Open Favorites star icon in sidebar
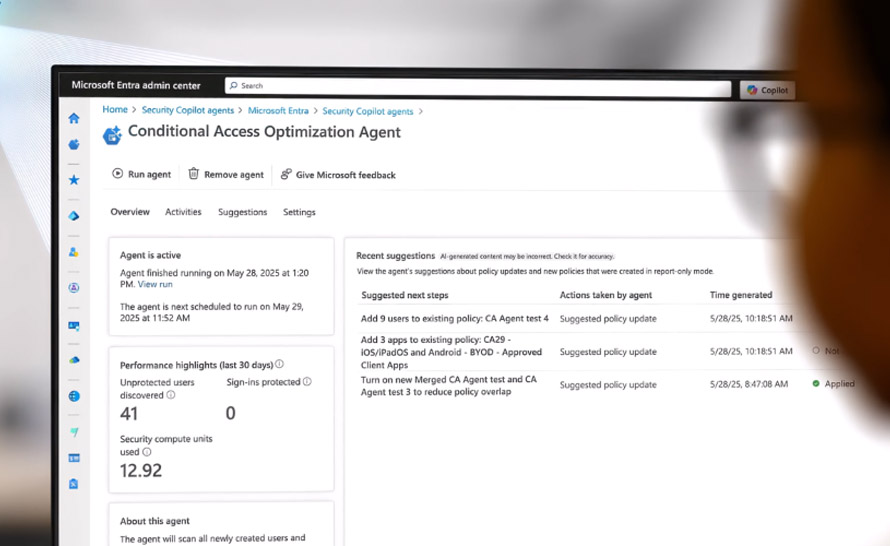Viewport: 890px width, 546px height. pos(74,180)
